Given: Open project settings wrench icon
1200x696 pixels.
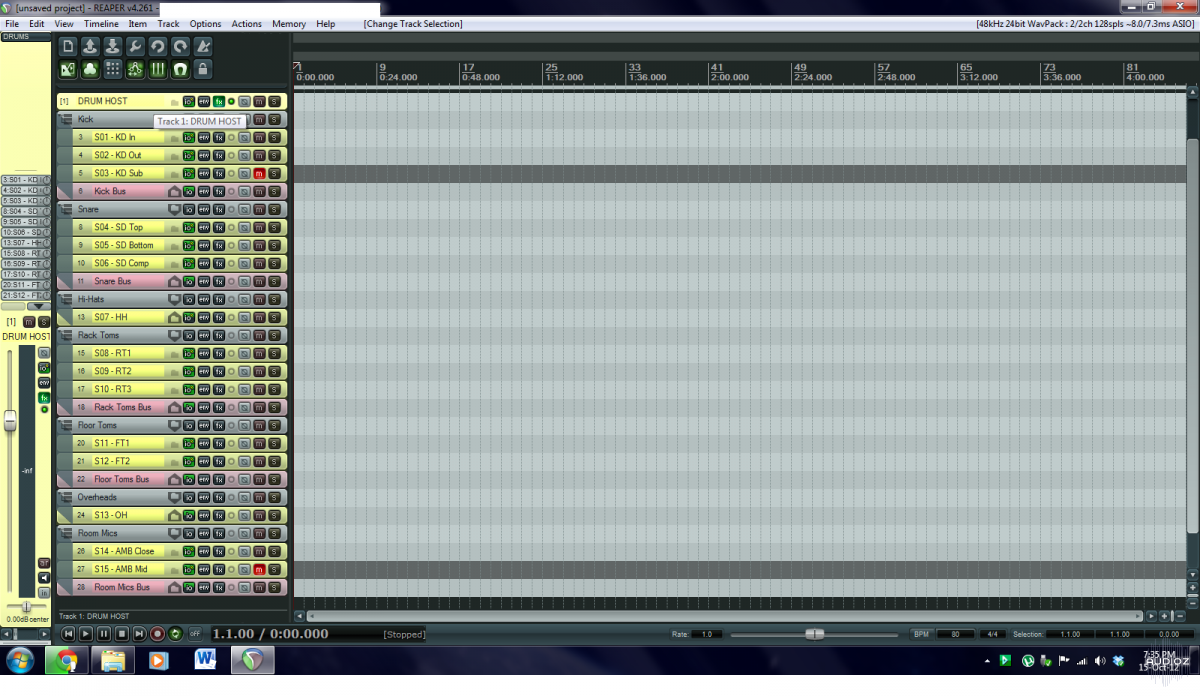Looking at the screenshot, I should point(135,46).
